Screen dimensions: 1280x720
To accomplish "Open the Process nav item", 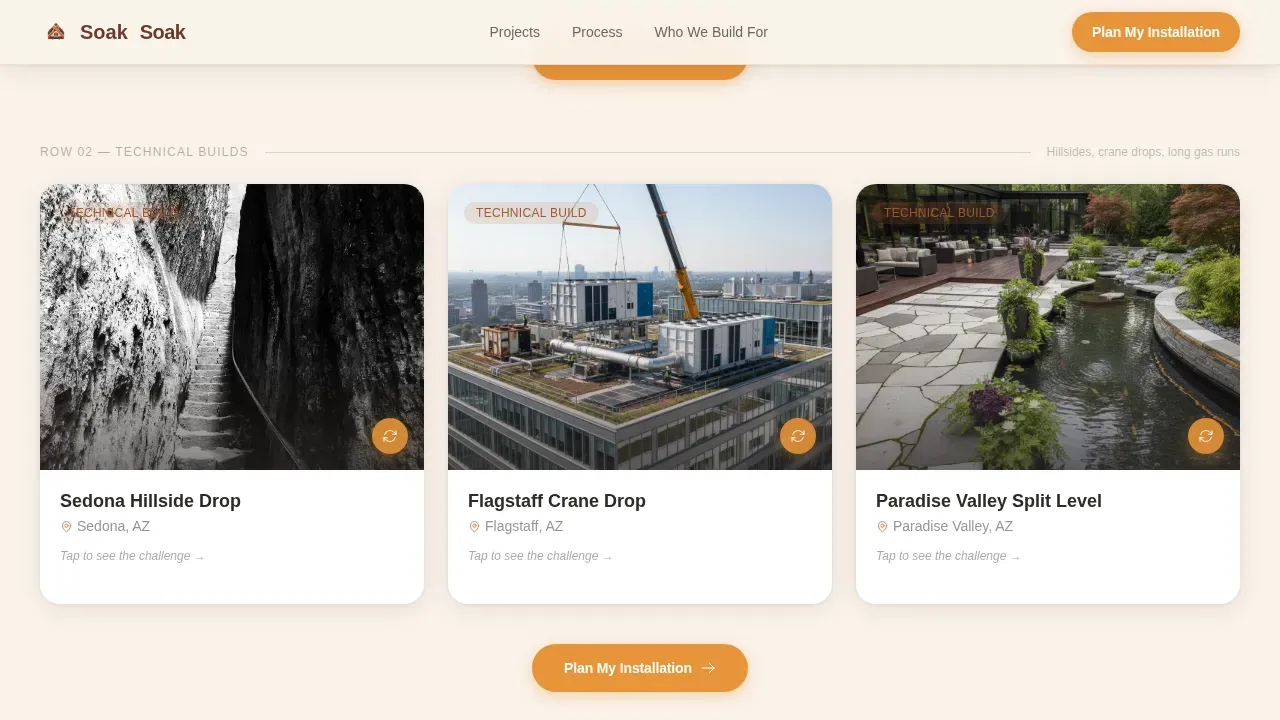I will coord(597,32).
